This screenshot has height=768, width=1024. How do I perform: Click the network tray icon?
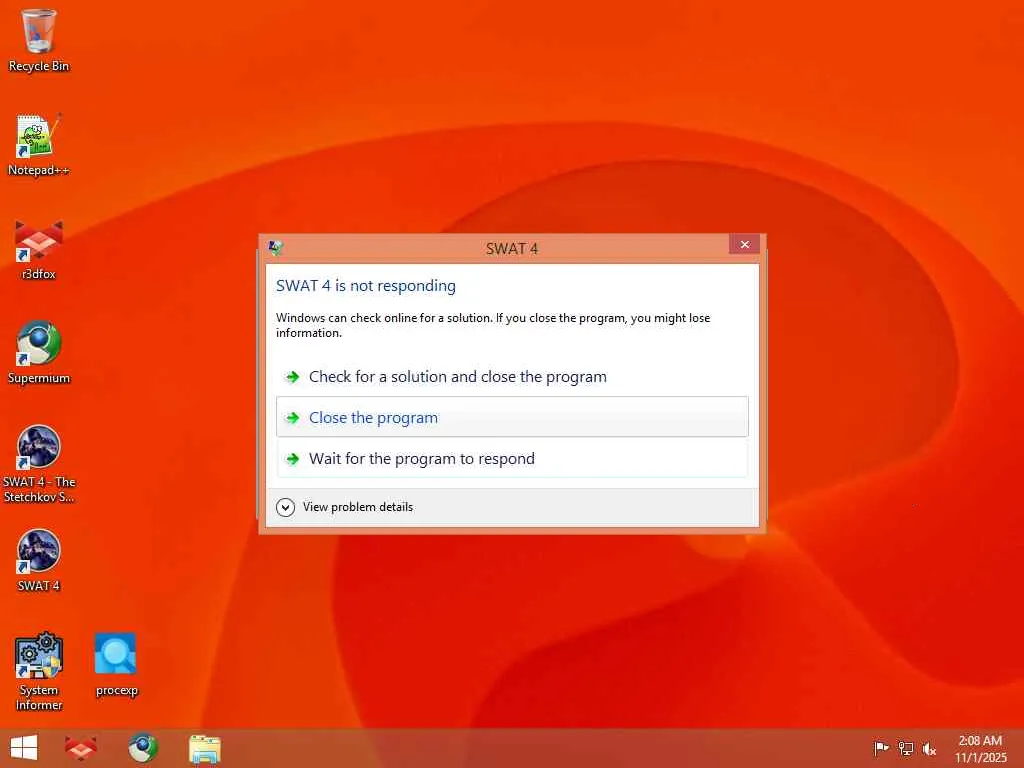(x=905, y=748)
